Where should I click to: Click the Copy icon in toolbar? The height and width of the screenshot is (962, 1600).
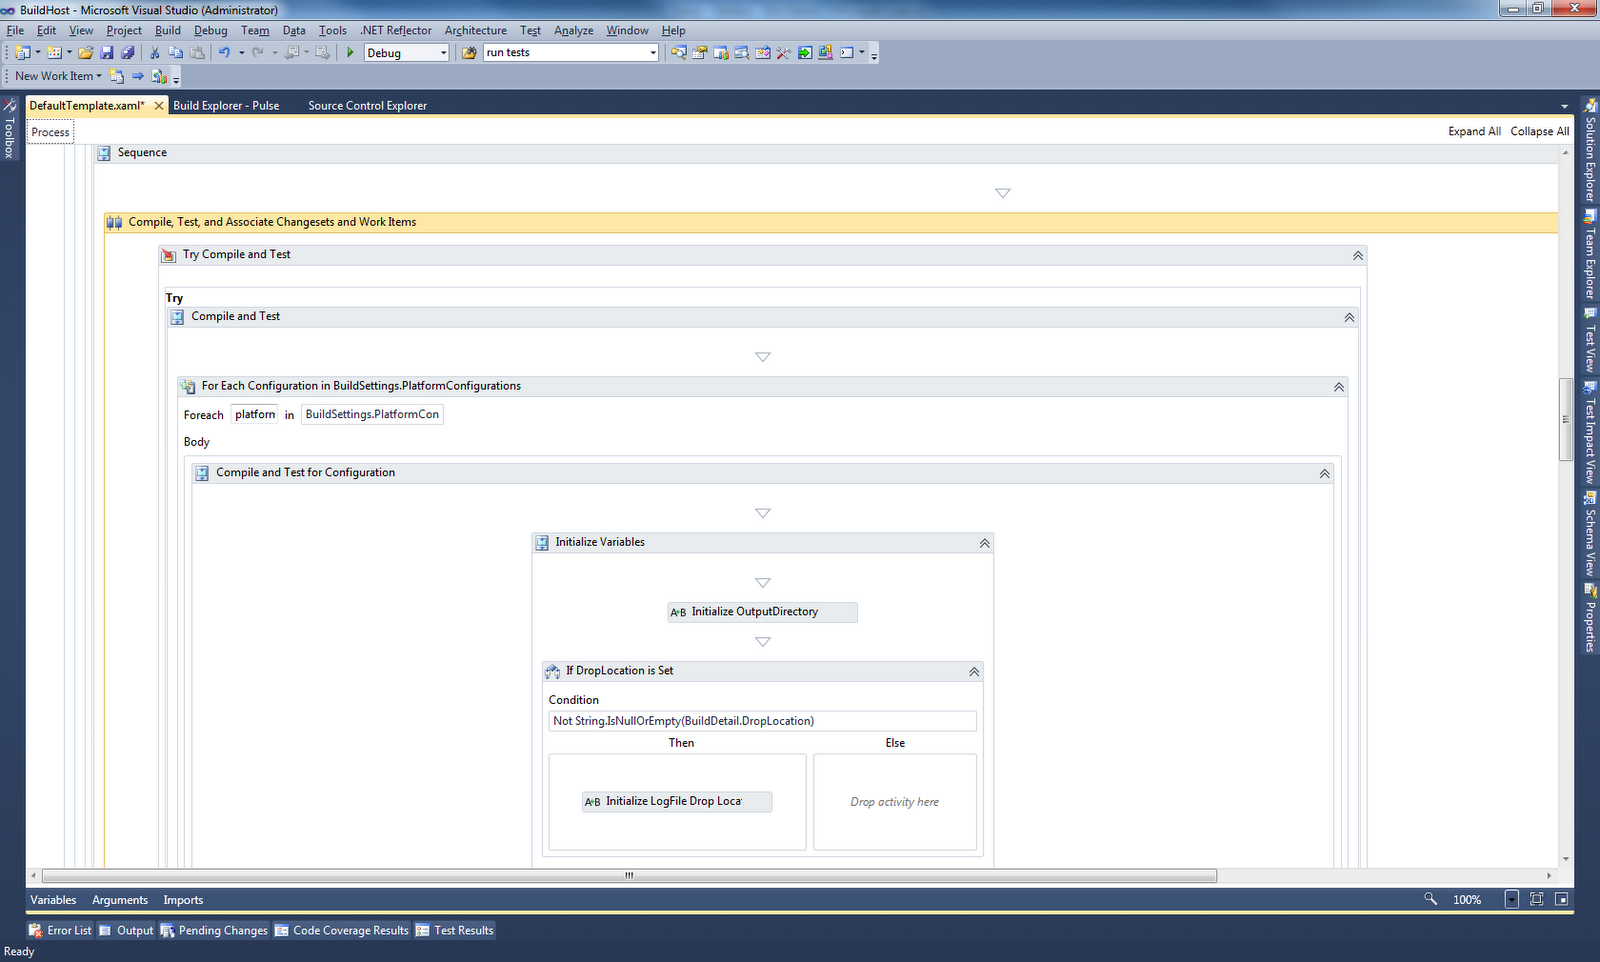tap(176, 53)
